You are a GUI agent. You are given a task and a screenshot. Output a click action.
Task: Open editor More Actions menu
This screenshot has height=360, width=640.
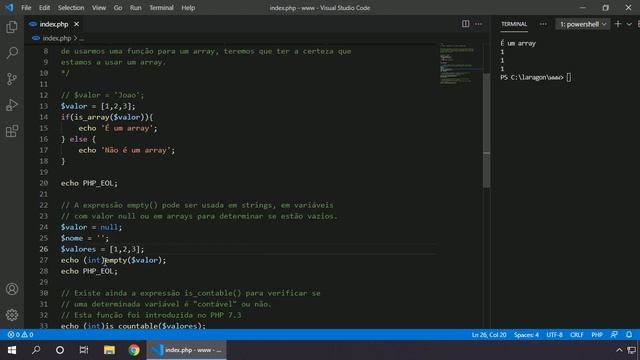click(x=478, y=24)
